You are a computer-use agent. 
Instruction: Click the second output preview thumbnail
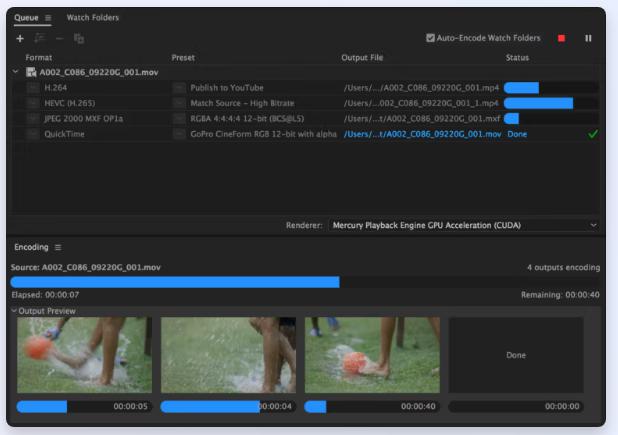[x=228, y=355]
